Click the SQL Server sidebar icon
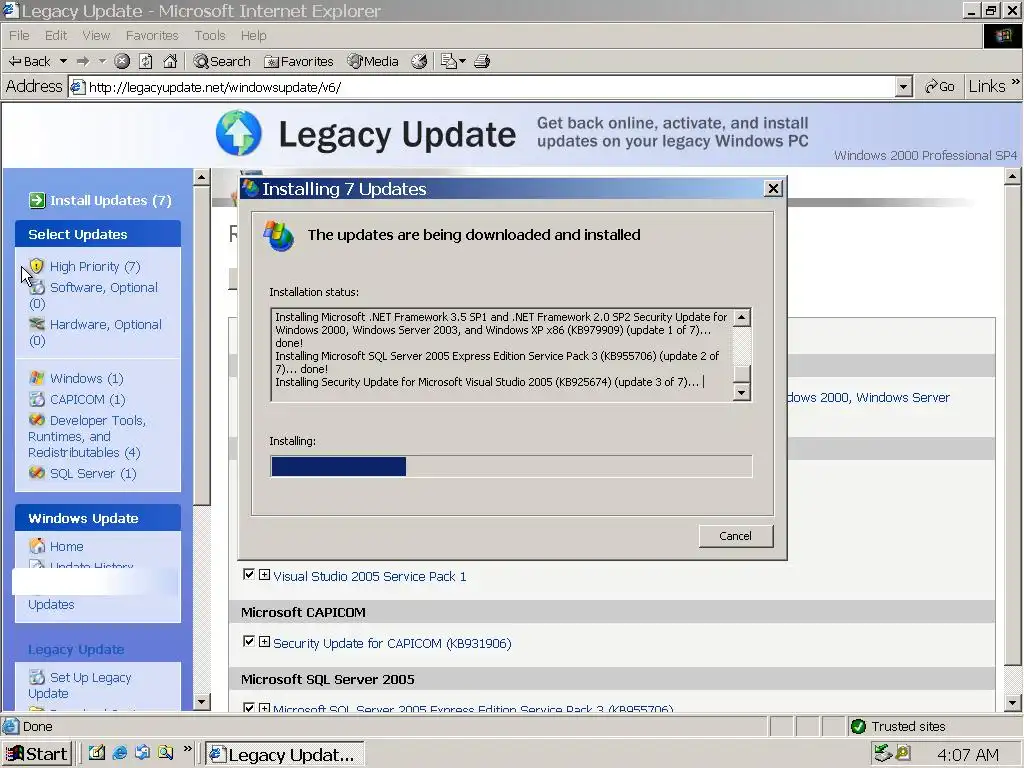The image size is (1024, 768). (x=37, y=473)
